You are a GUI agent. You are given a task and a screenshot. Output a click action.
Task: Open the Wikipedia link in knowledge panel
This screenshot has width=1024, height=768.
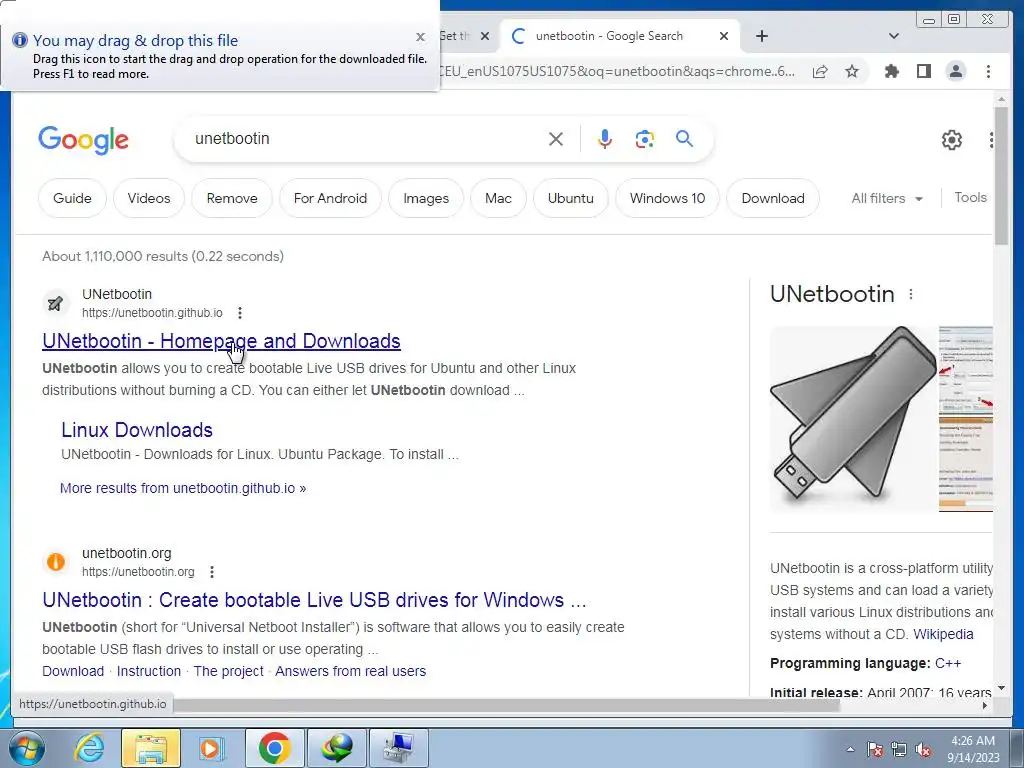[943, 634]
